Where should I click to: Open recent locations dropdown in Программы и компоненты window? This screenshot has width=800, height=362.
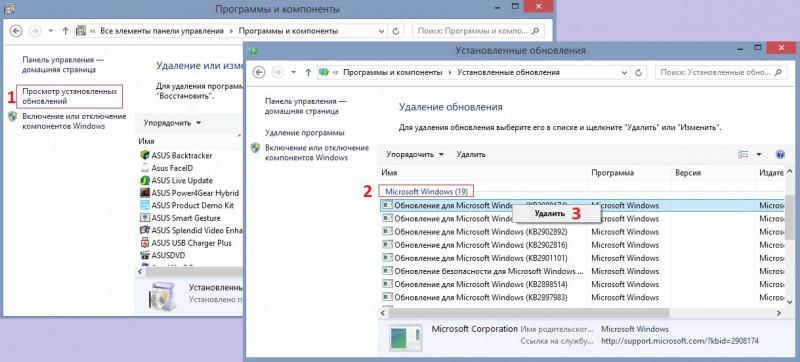(x=51, y=31)
